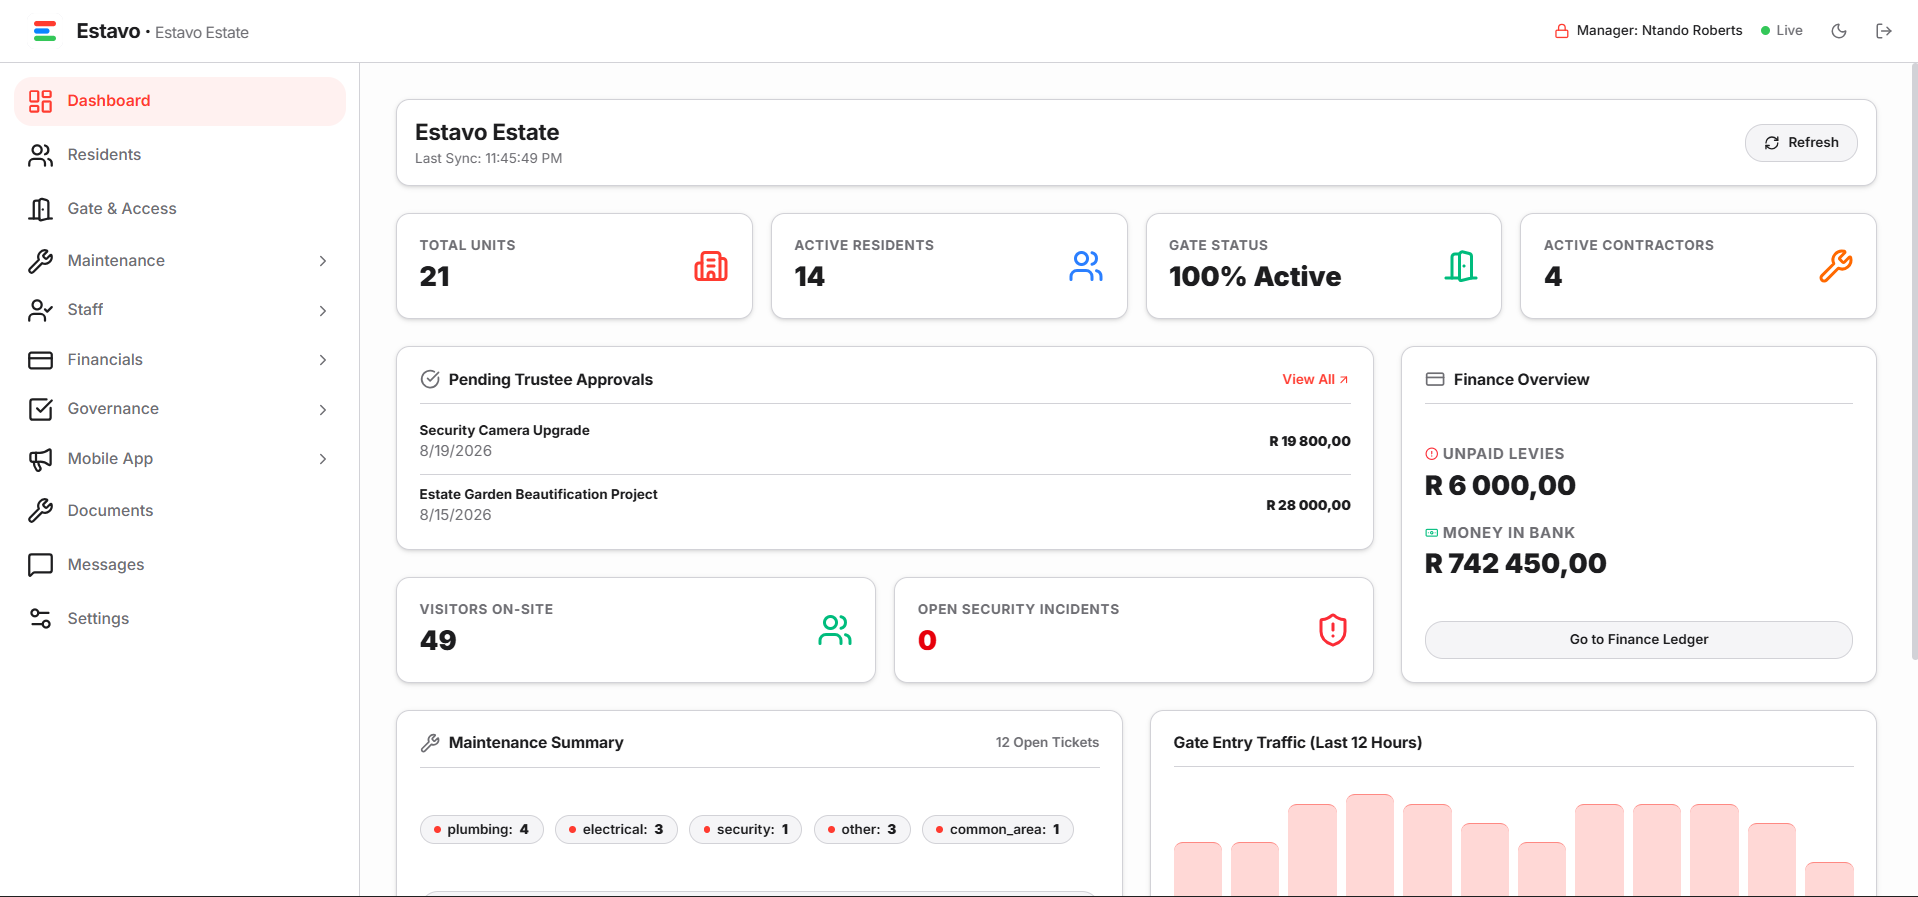This screenshot has height=897, width=1918.
Task: Click the Estavo logo icon
Action: click(x=44, y=31)
